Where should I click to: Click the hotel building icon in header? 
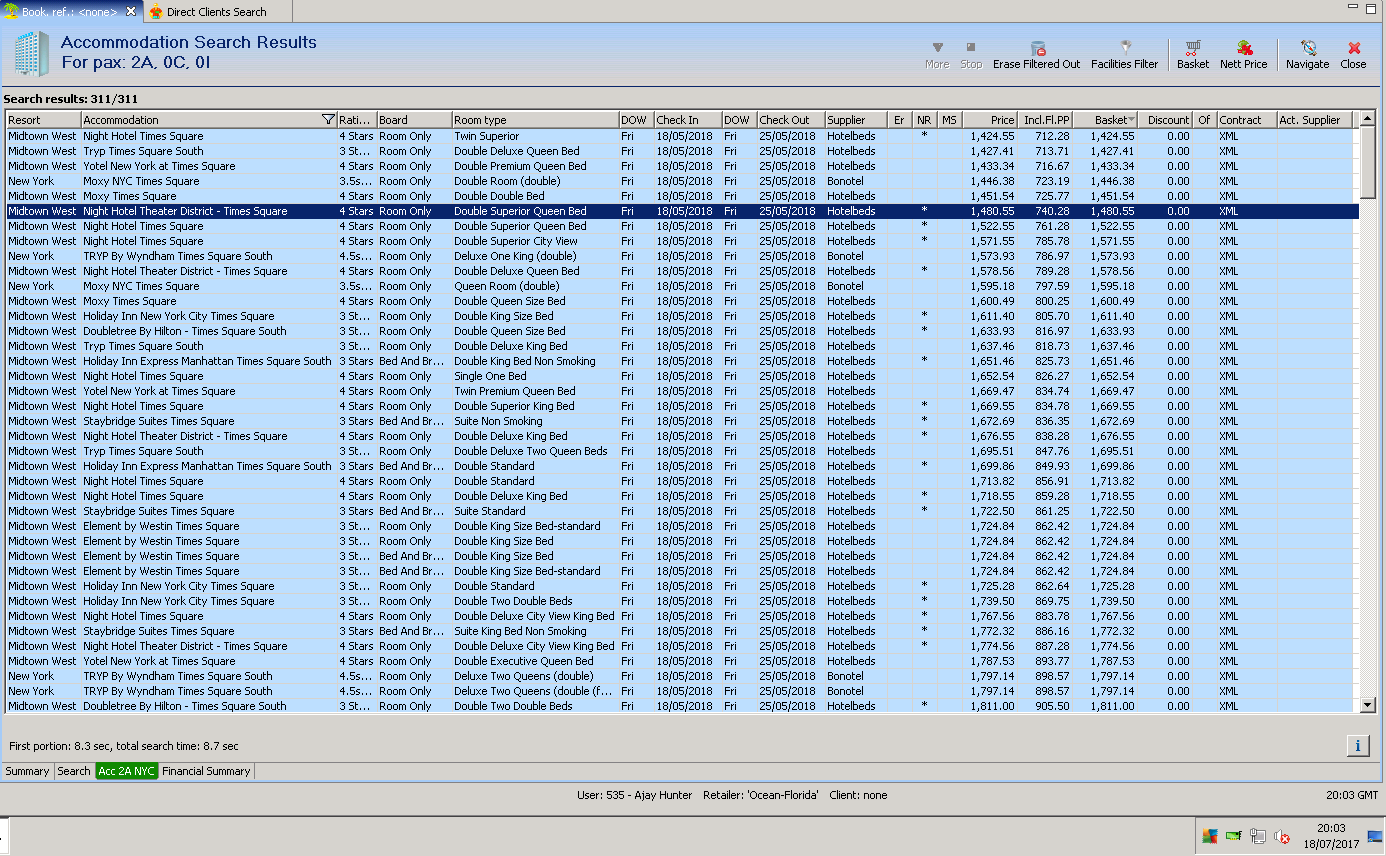[x=31, y=53]
